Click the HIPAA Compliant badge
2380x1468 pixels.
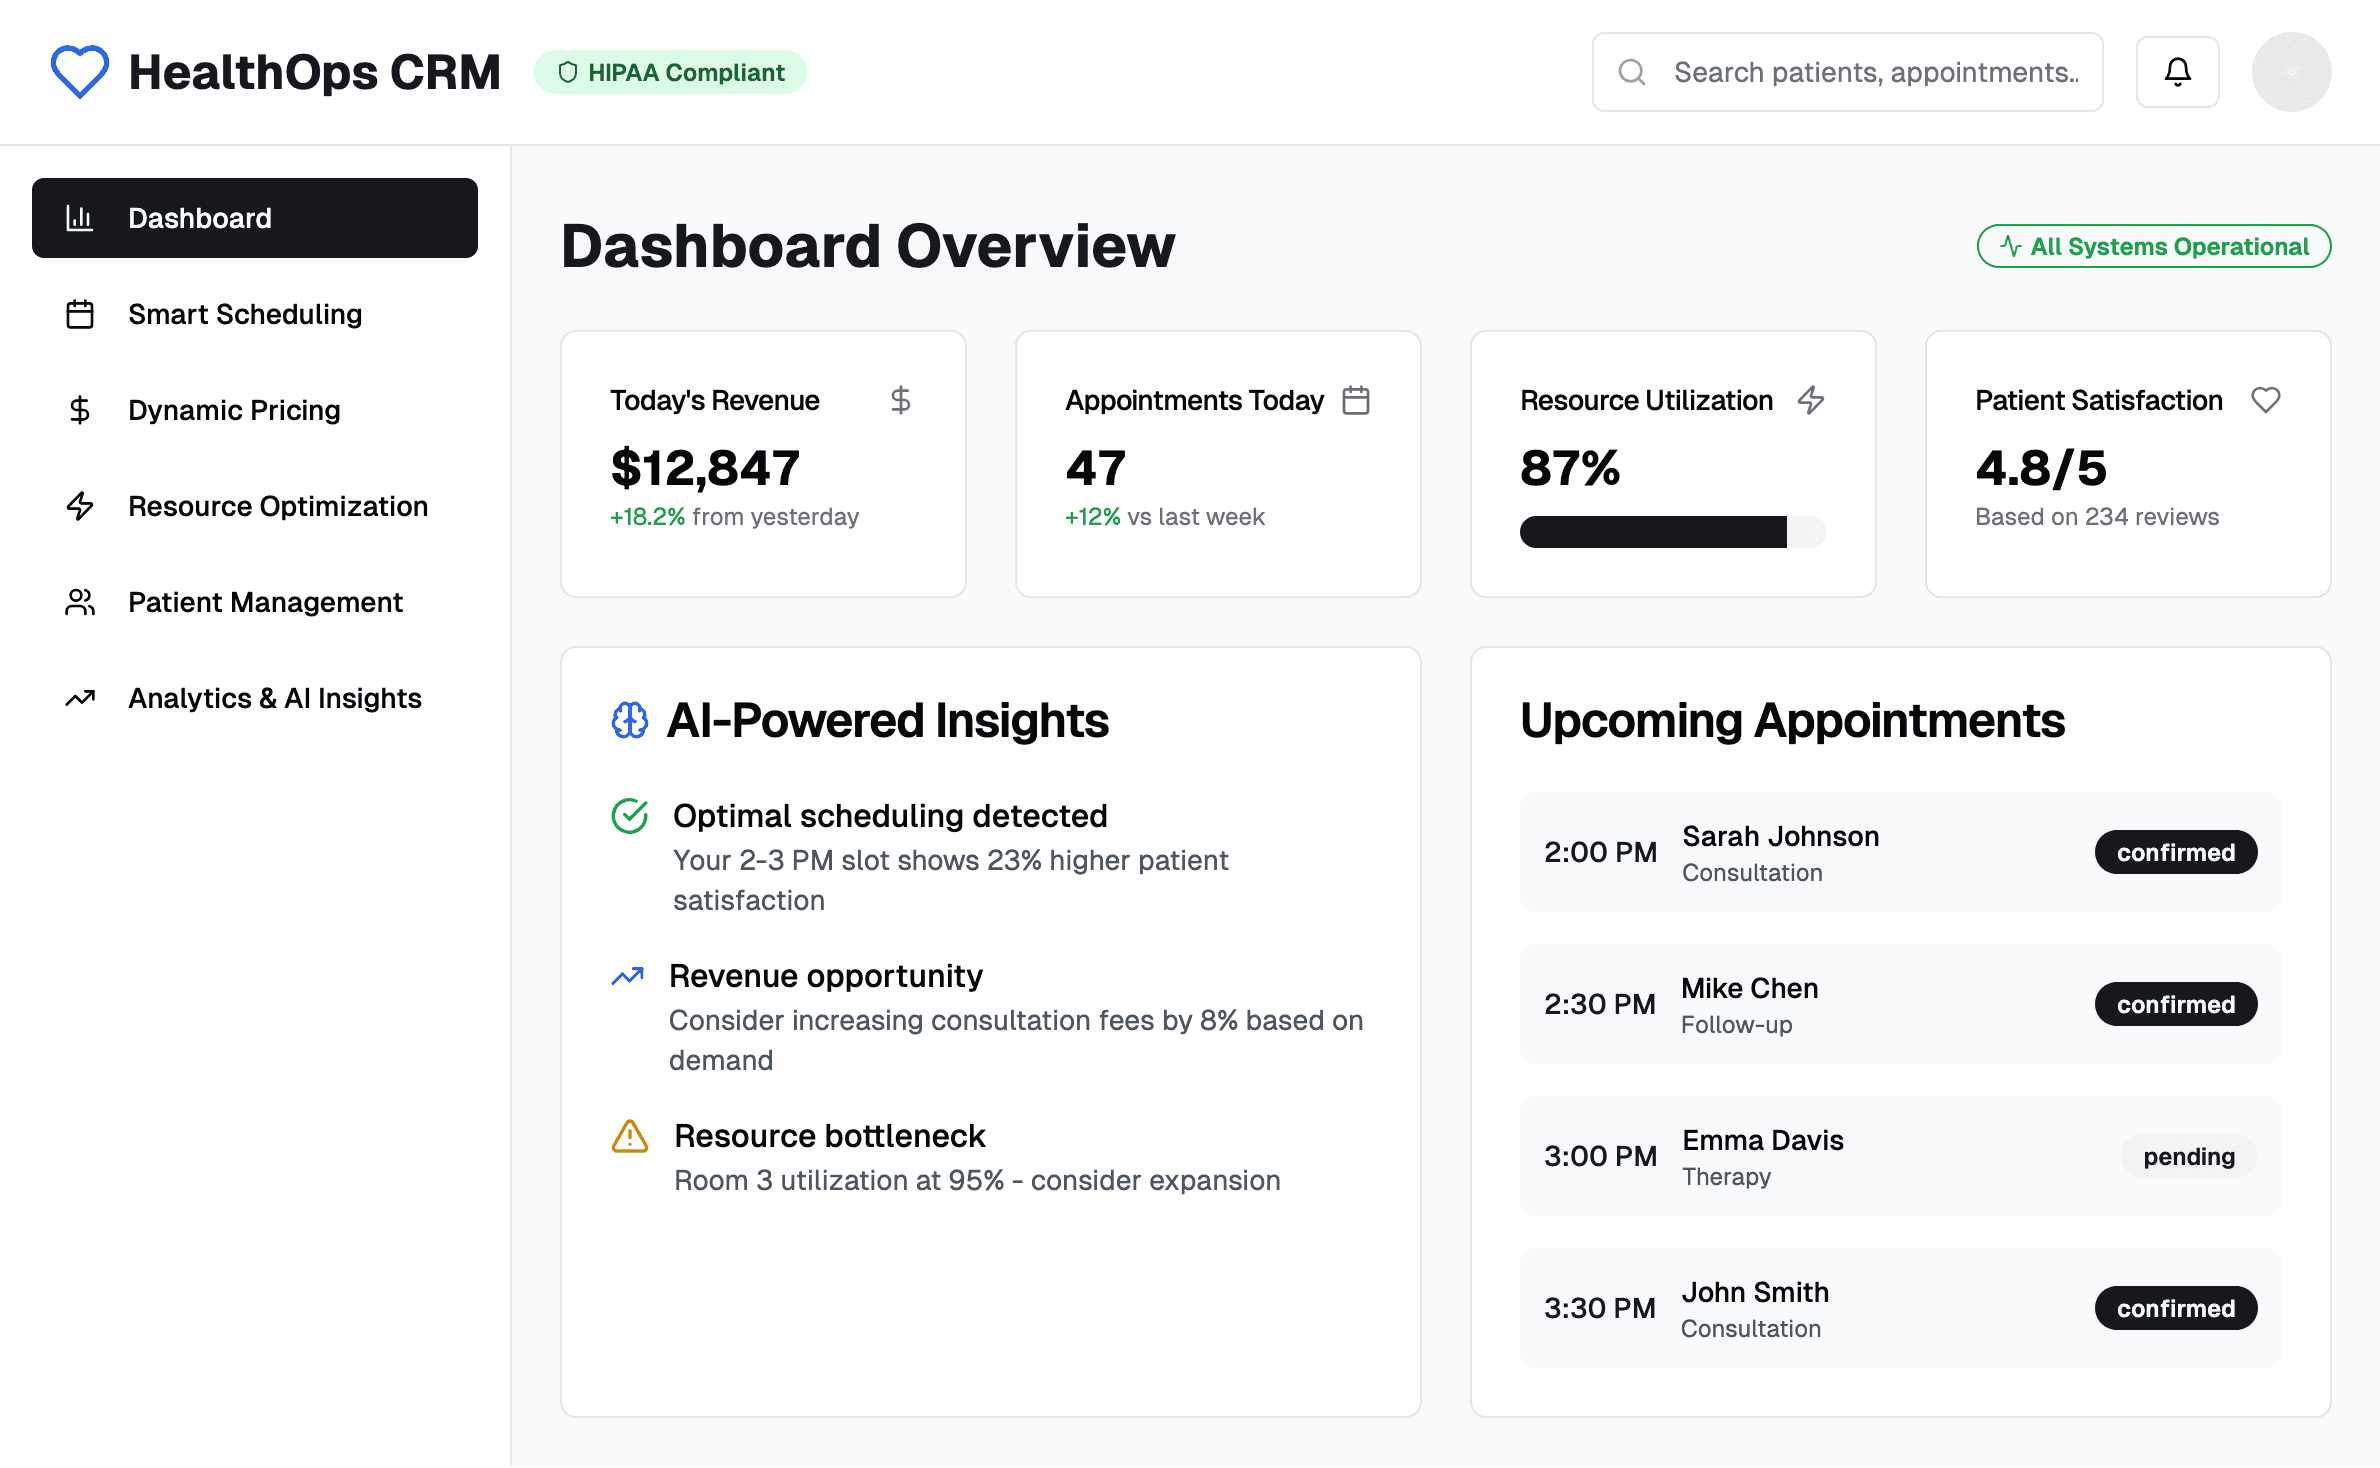coord(670,71)
